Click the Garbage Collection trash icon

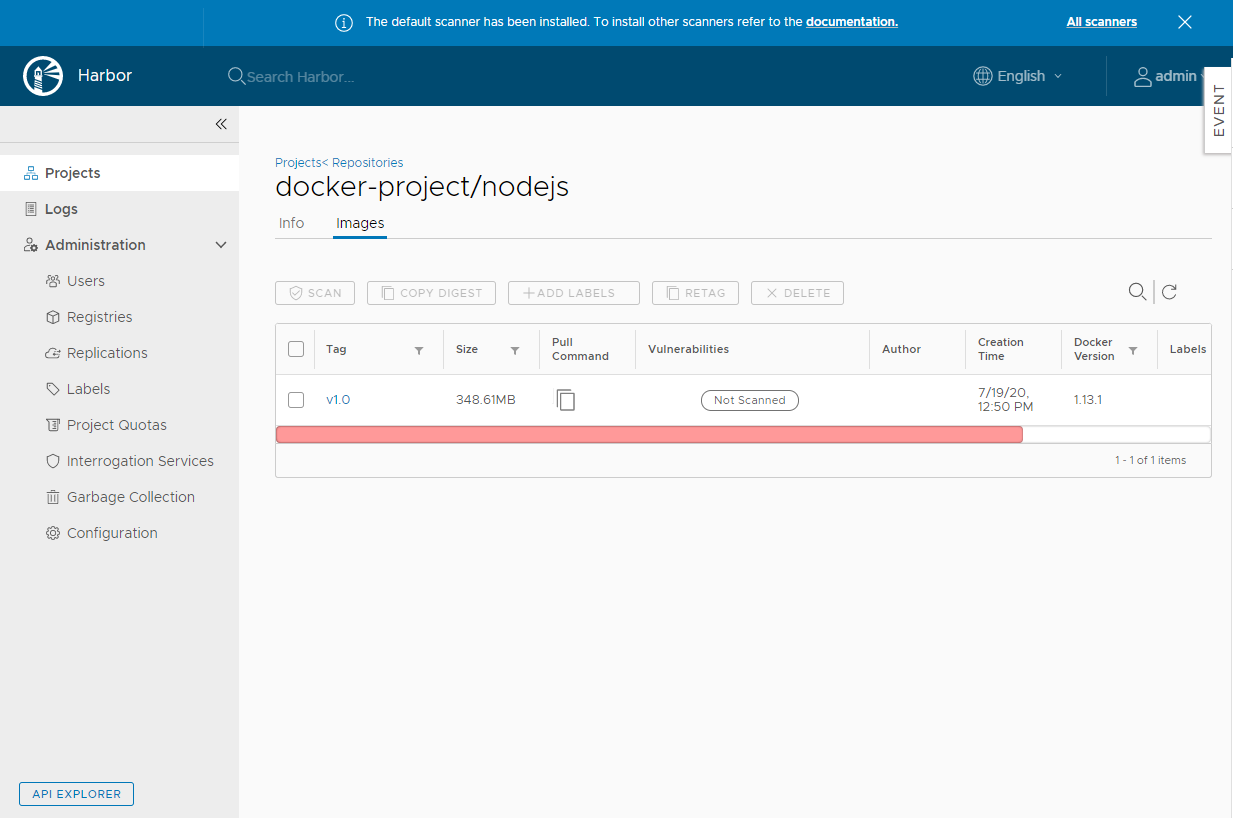point(53,497)
